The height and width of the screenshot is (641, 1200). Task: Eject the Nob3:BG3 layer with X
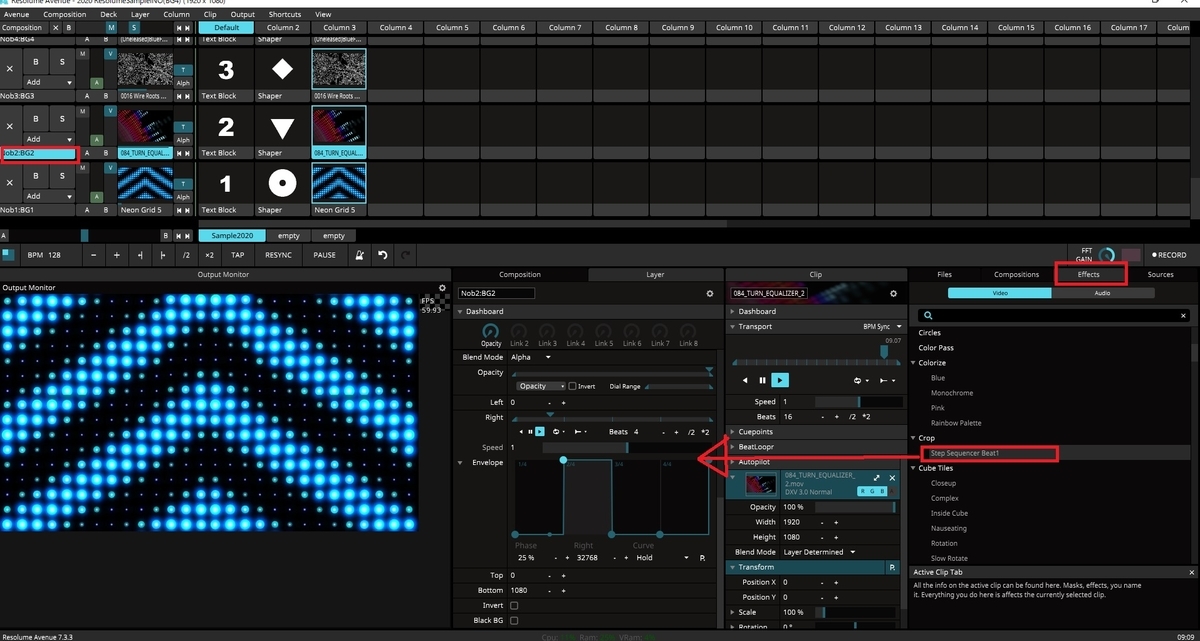[x=10, y=69]
